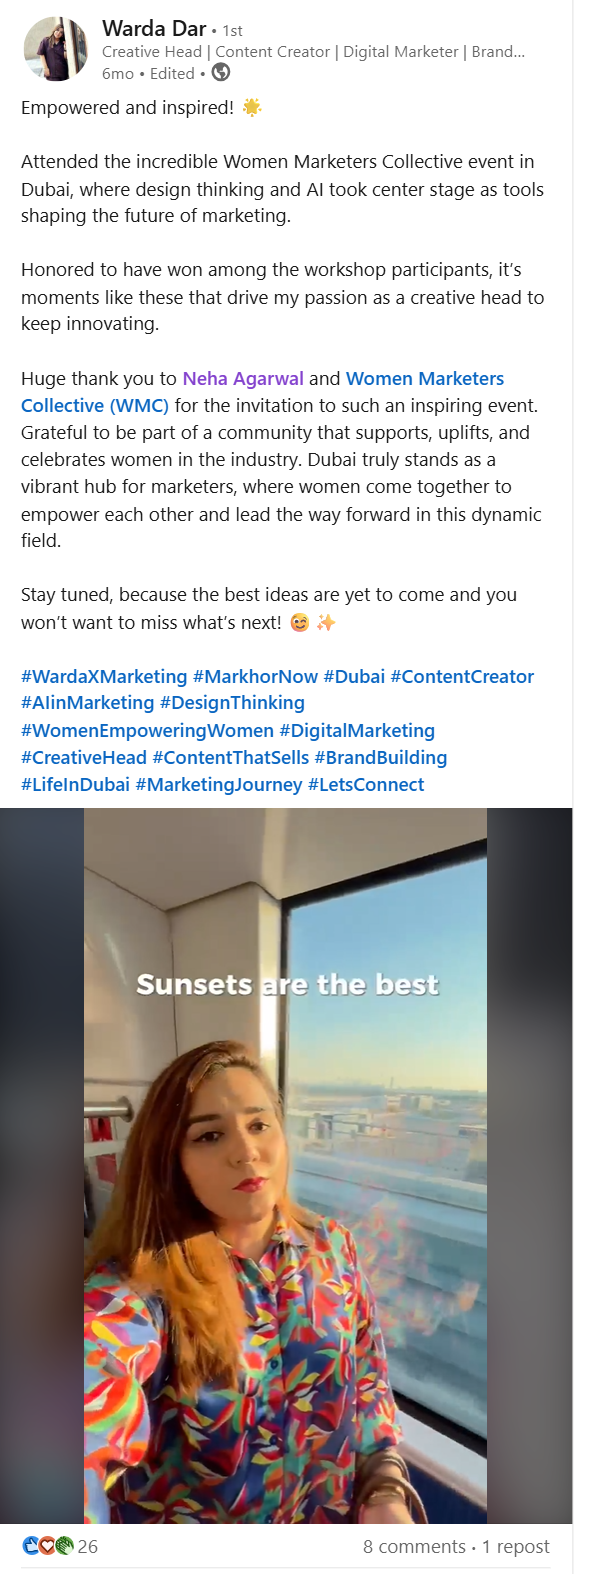Click the #BrandBuilding hashtag
The height and width of the screenshot is (1574, 590).
[381, 758]
